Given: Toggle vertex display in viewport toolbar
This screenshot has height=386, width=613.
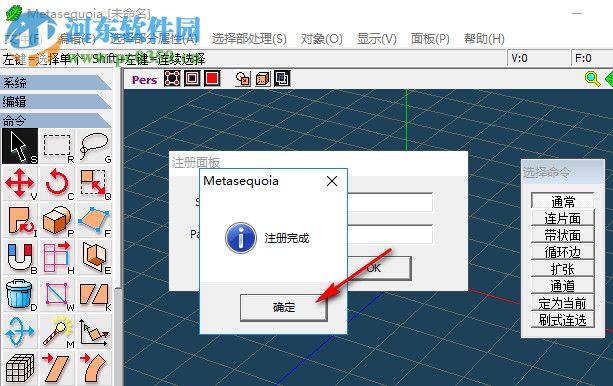Looking at the screenshot, I should [x=172, y=78].
